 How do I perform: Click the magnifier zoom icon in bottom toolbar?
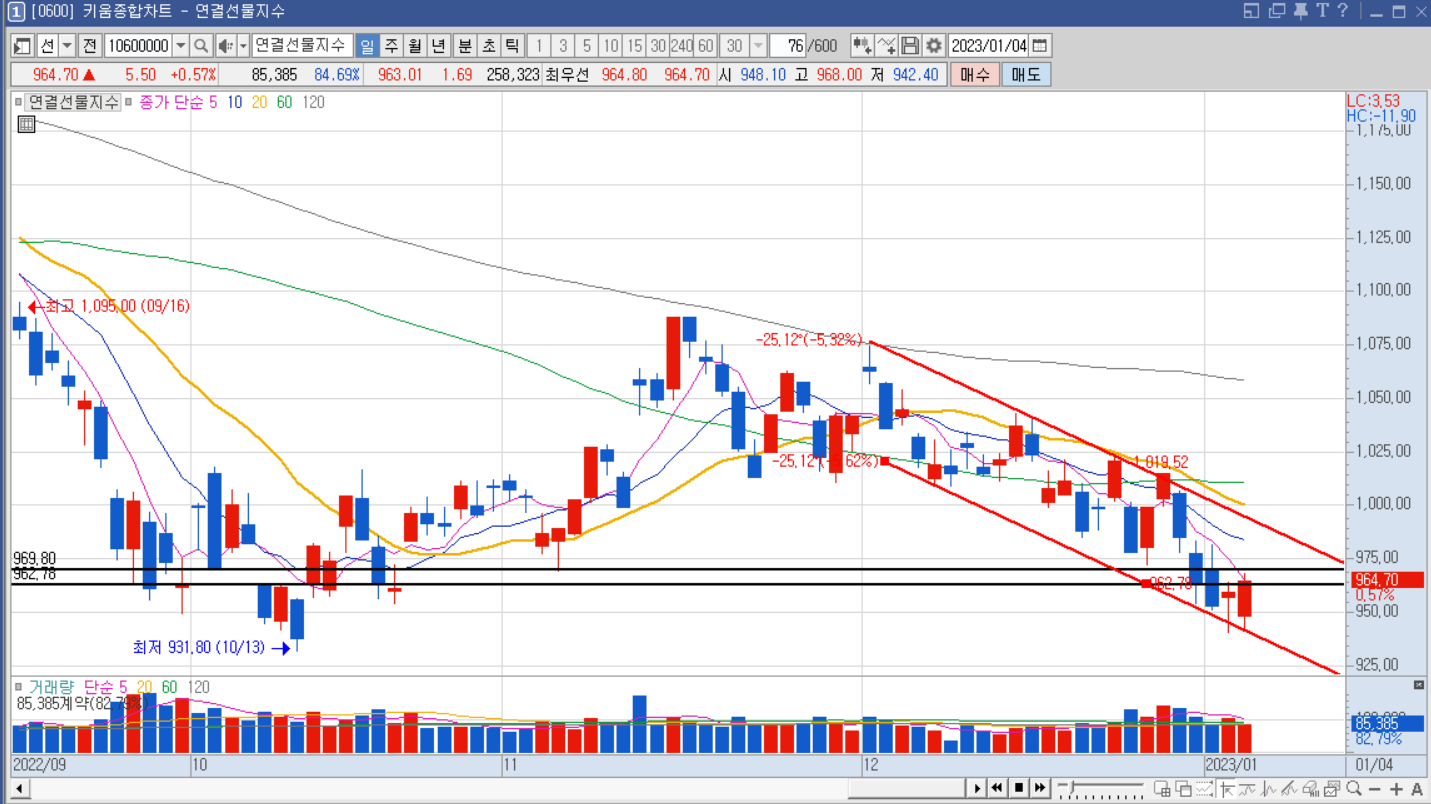(x=1353, y=788)
